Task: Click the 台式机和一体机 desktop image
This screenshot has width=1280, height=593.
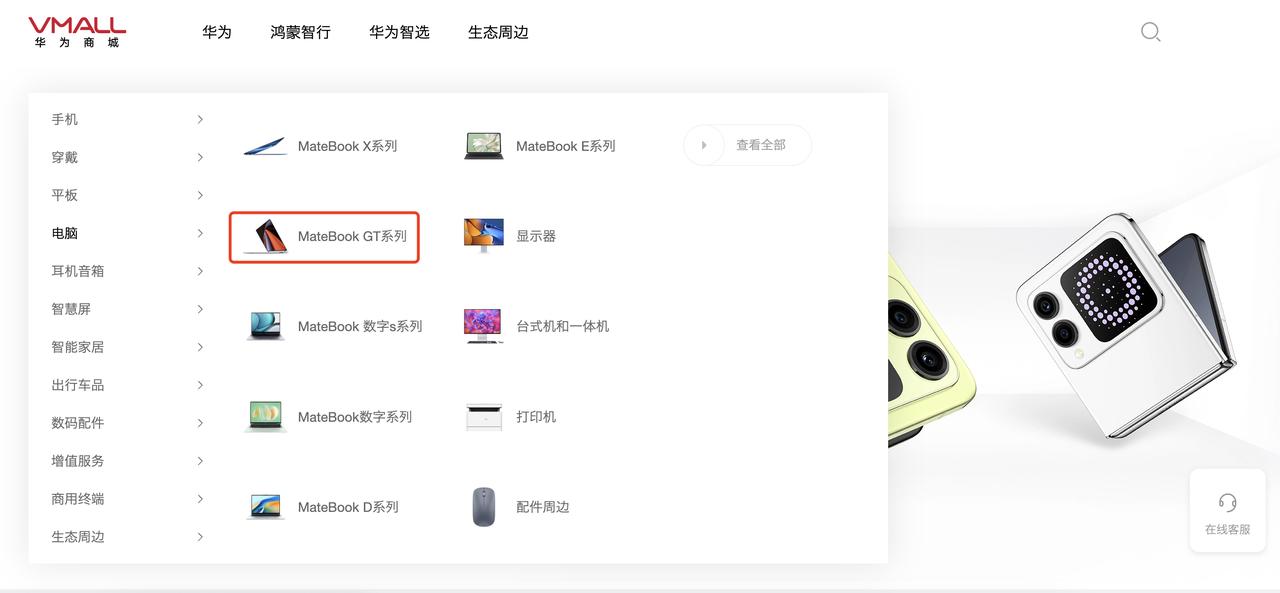Action: tap(484, 326)
